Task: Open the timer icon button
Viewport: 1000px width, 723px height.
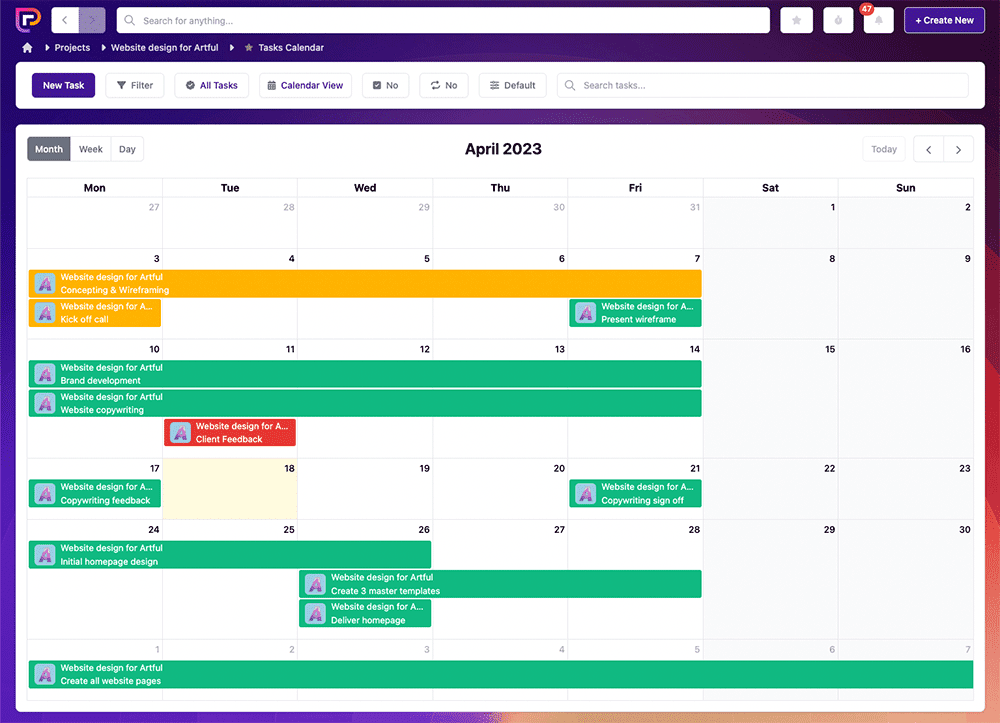Action: (x=838, y=20)
